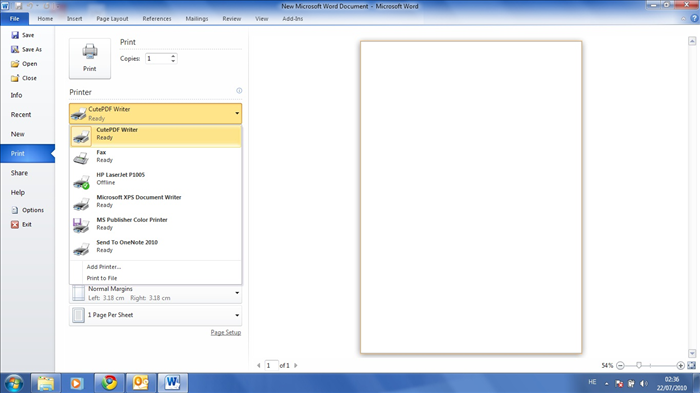The width and height of the screenshot is (700, 393).
Task: Open the Mailings ribbon tab
Action: (x=197, y=19)
